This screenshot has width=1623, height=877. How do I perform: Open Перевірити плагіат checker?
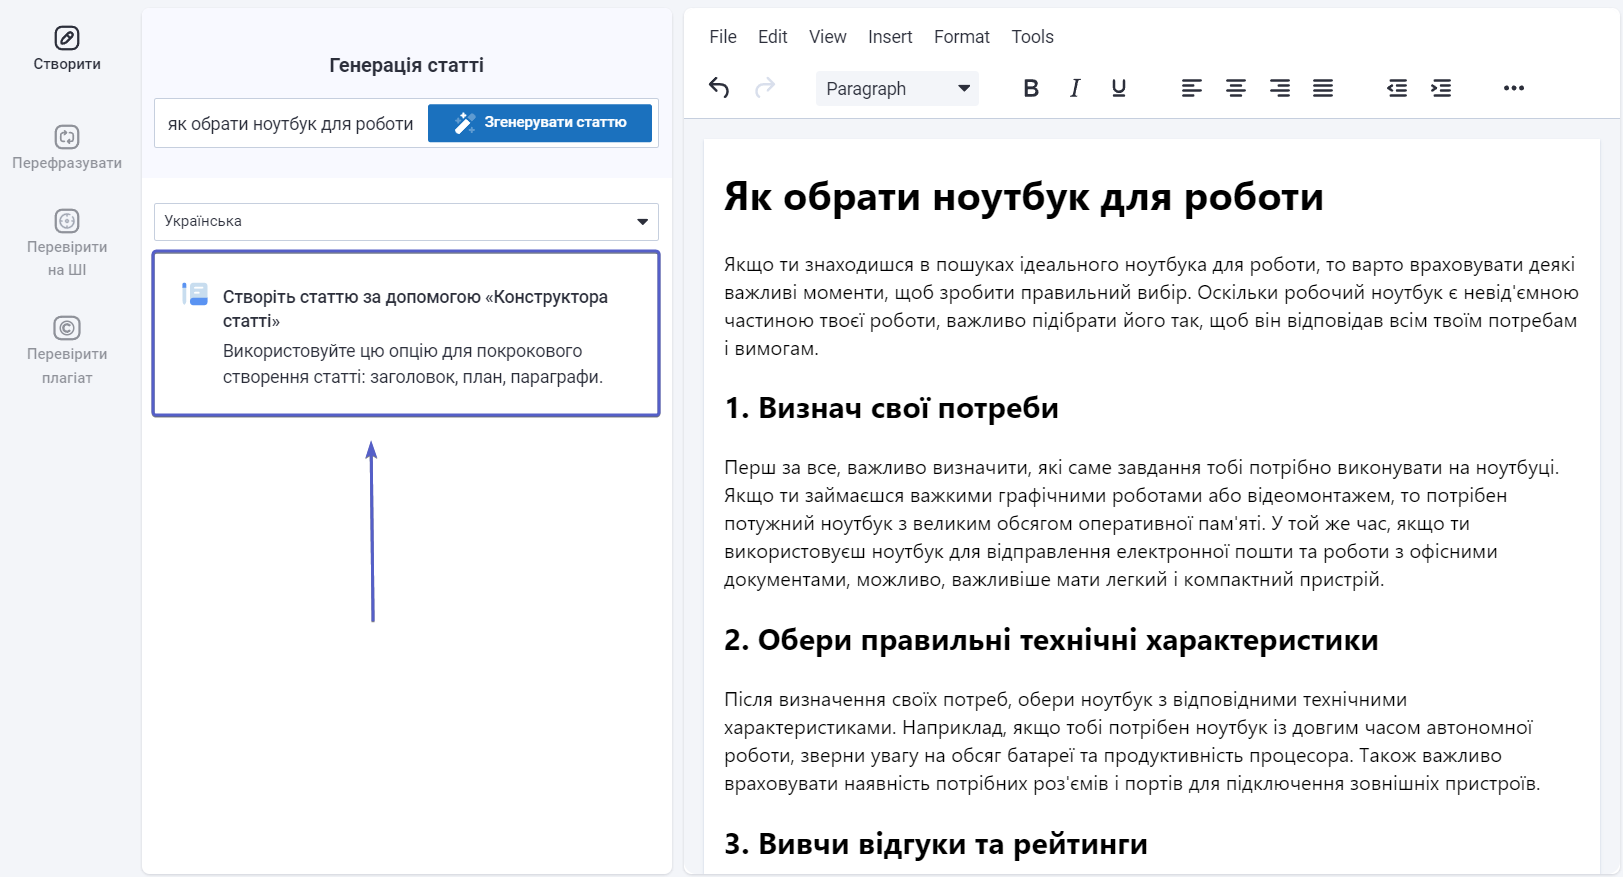[67, 351]
